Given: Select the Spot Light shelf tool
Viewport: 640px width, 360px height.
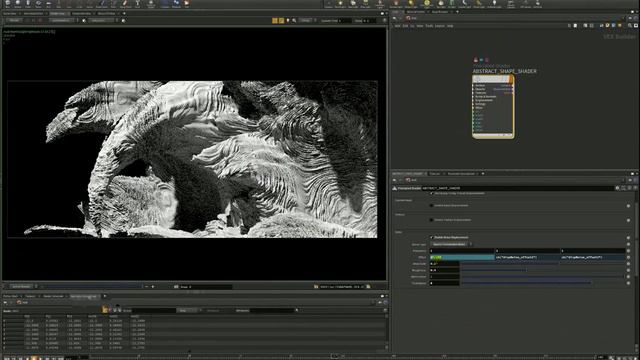Looking at the screenshot, I should tap(353, 4).
